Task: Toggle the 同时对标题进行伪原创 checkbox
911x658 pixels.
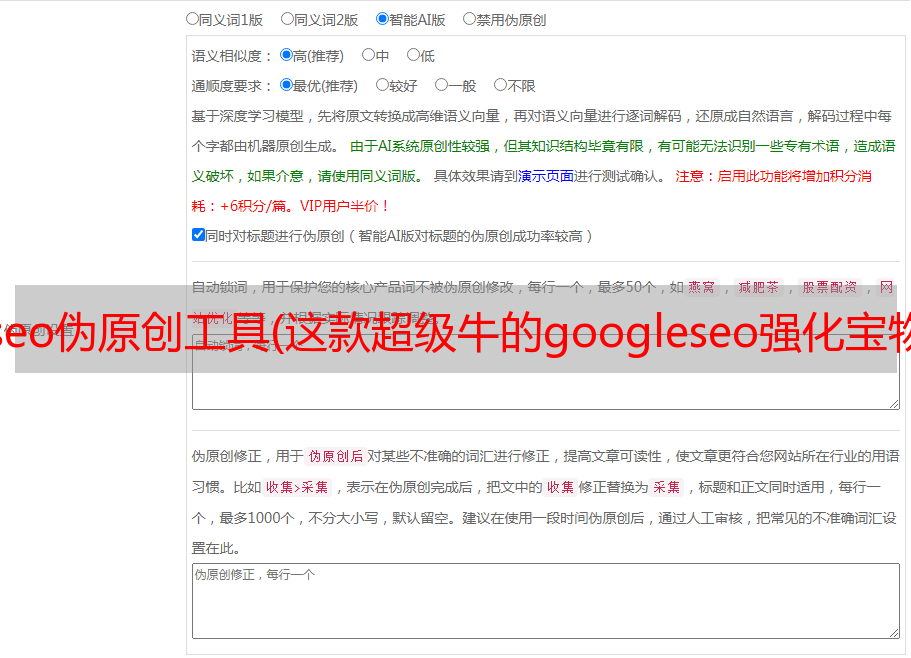Action: click(x=198, y=235)
